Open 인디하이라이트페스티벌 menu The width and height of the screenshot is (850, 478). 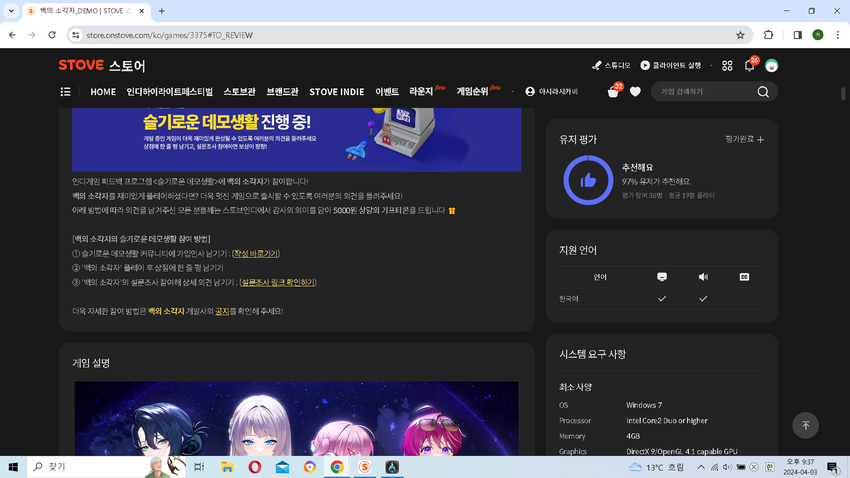point(170,92)
